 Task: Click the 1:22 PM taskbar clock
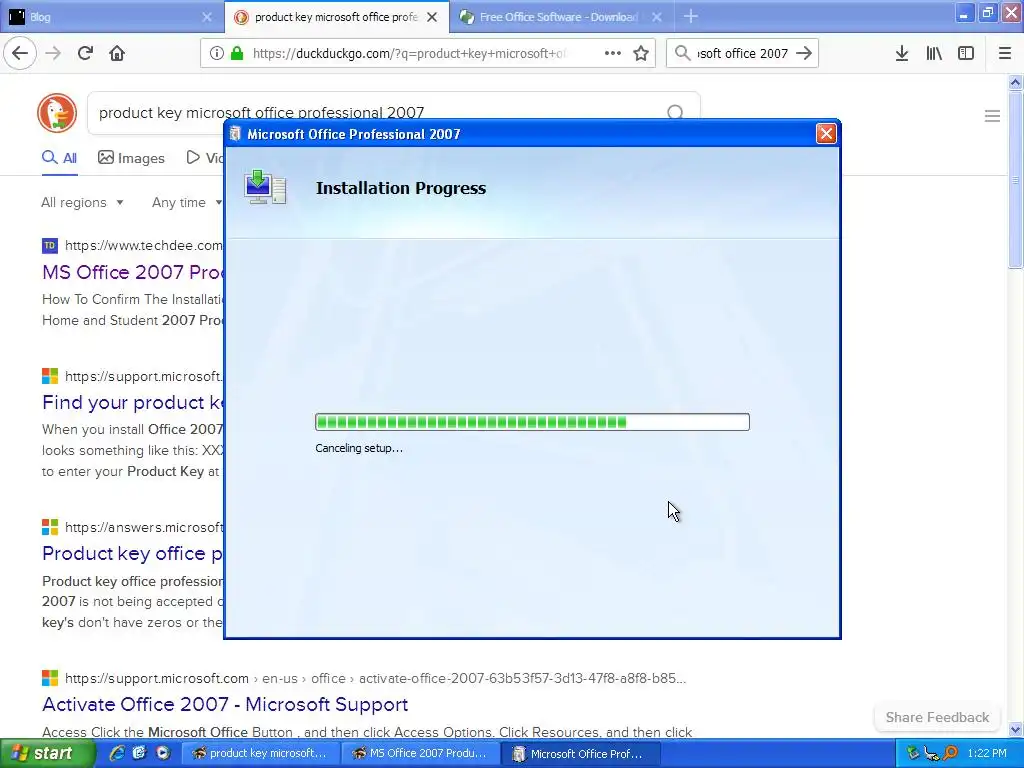pyautogui.click(x=987, y=754)
